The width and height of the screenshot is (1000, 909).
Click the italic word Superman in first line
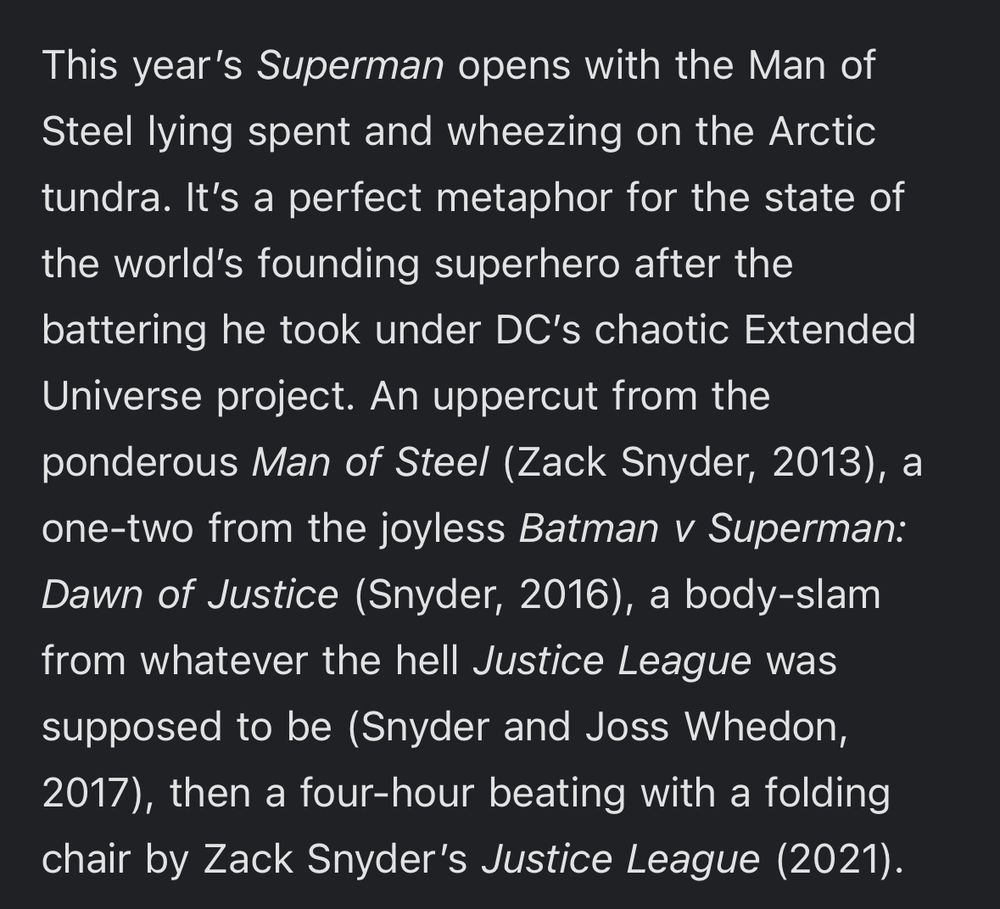tap(349, 66)
